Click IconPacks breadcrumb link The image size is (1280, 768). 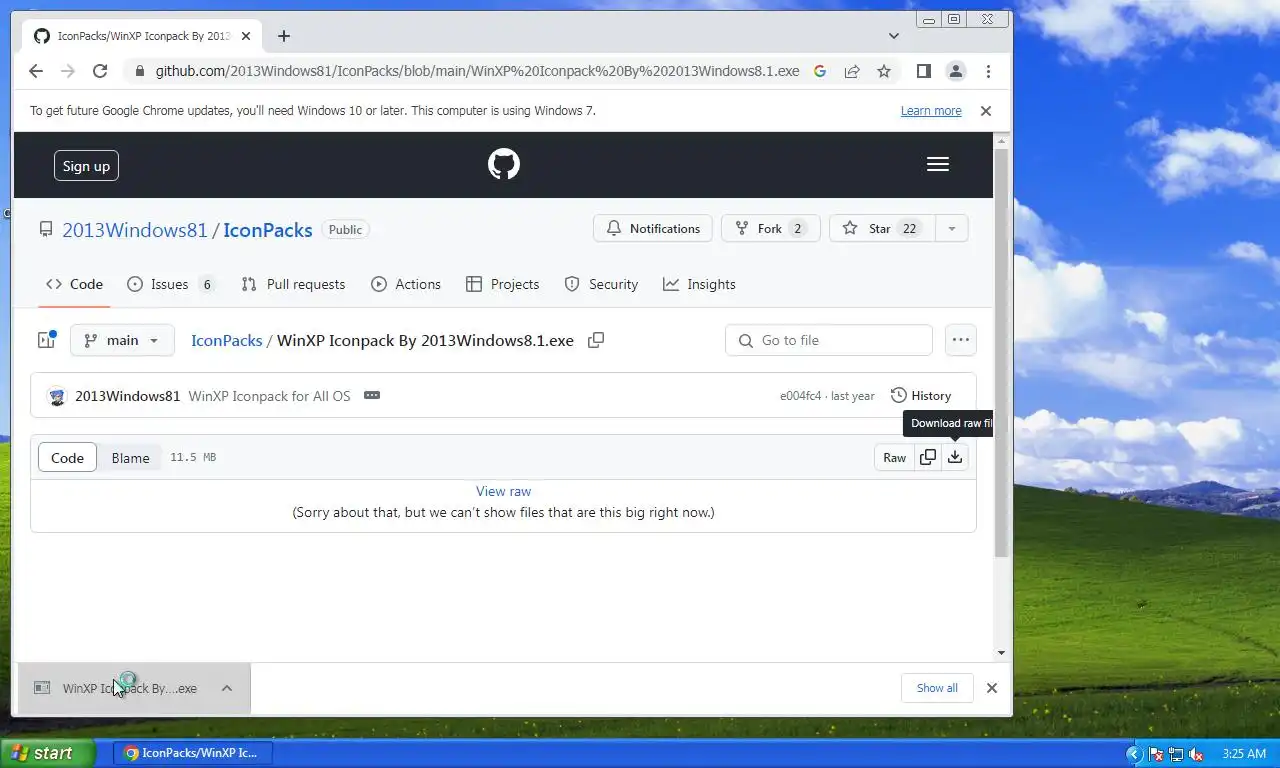227,340
